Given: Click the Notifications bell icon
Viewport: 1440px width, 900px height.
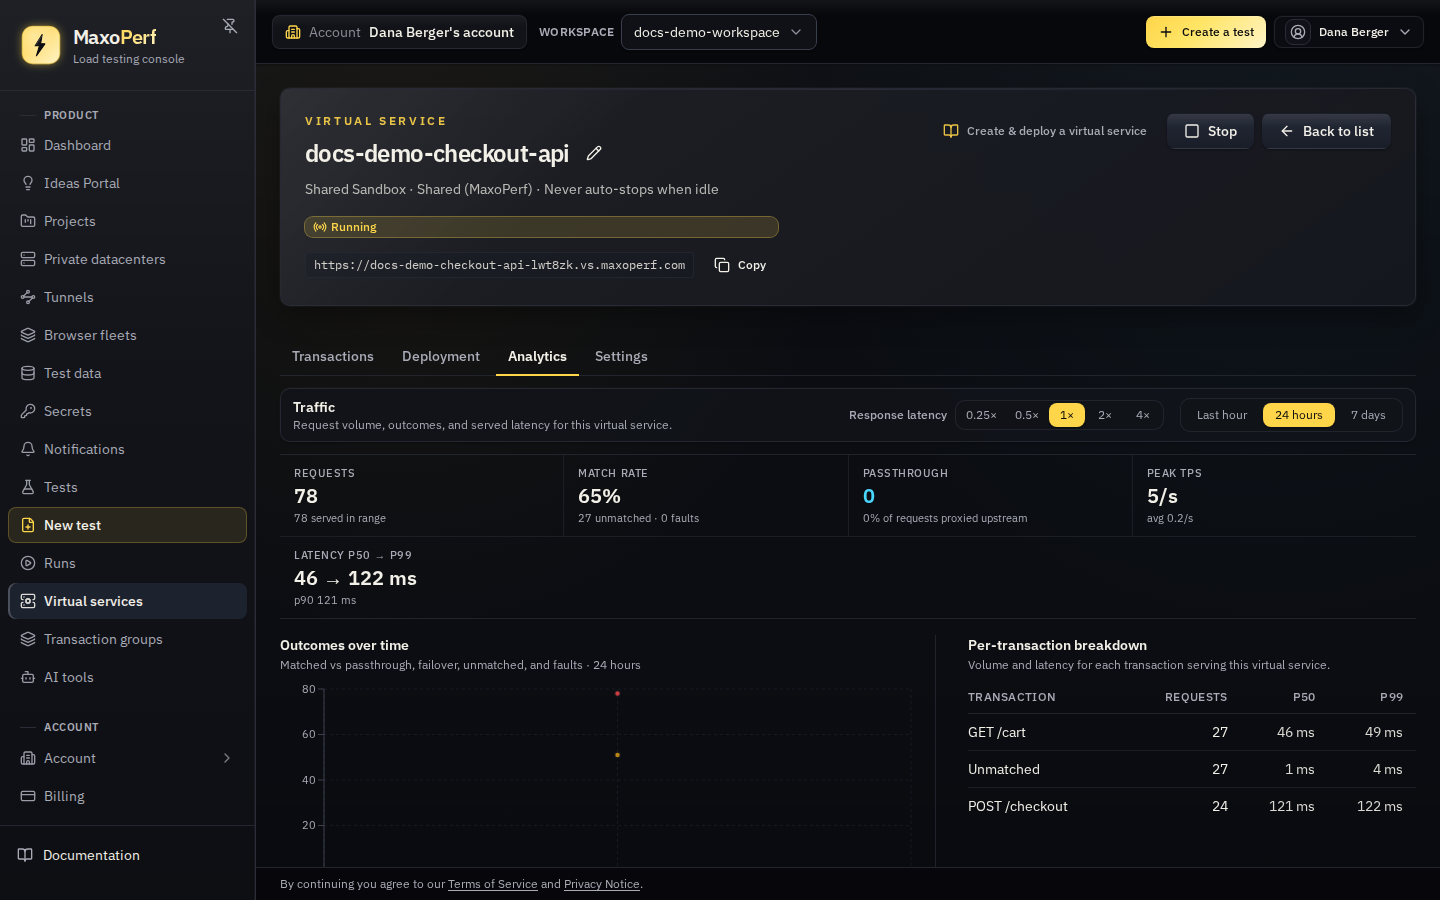Looking at the screenshot, I should coord(28,449).
